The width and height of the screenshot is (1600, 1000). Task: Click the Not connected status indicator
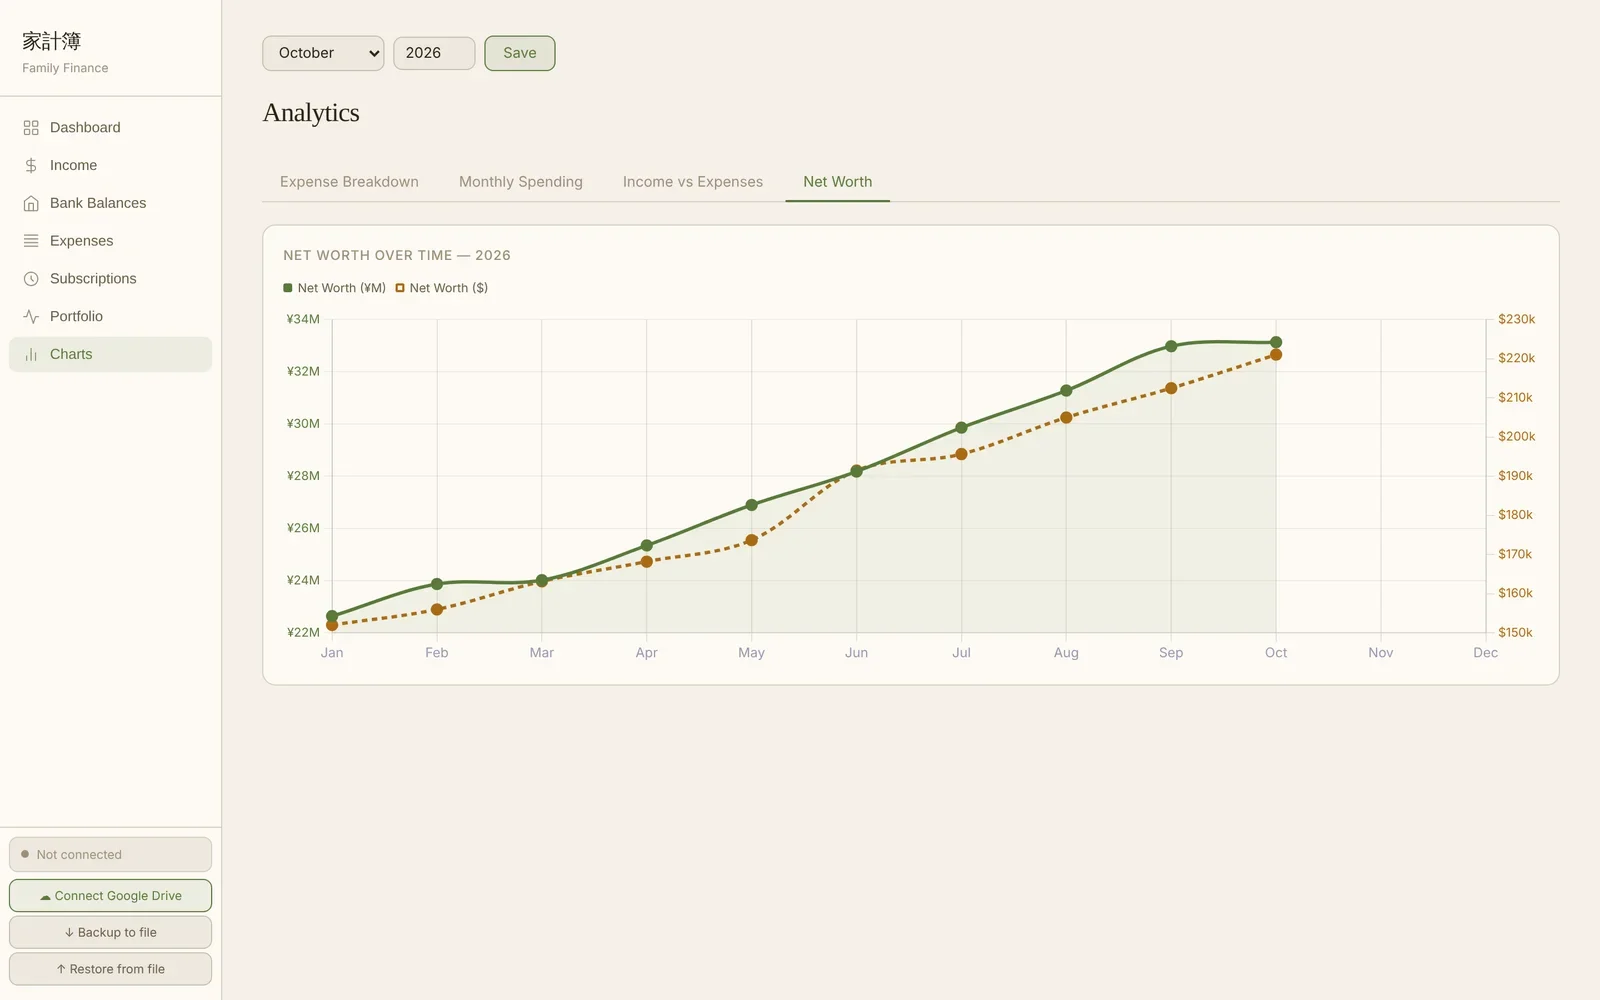click(x=110, y=855)
